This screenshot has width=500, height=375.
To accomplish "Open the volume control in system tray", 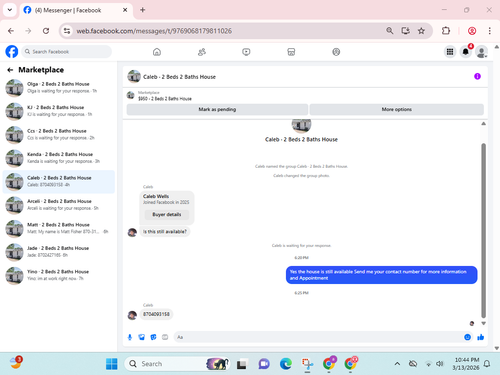I will (x=440, y=364).
